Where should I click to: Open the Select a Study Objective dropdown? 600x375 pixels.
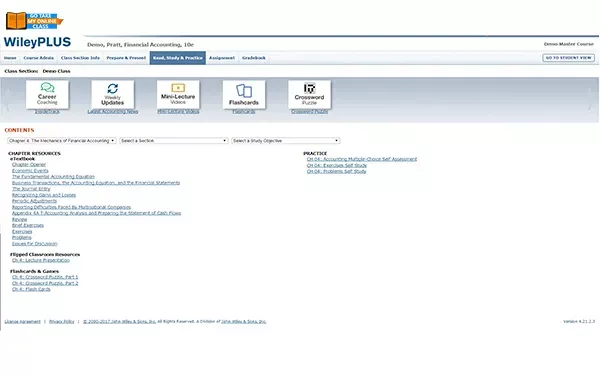pos(286,141)
